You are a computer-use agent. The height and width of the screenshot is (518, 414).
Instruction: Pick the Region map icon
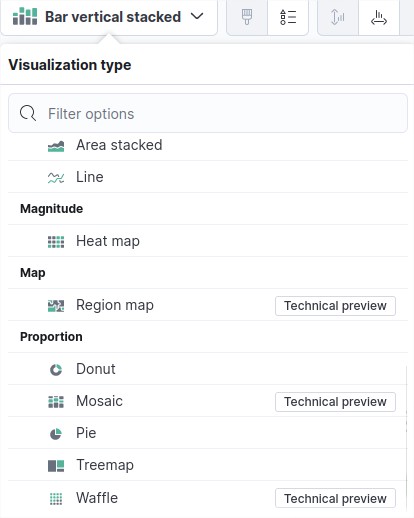pyautogui.click(x=56, y=305)
